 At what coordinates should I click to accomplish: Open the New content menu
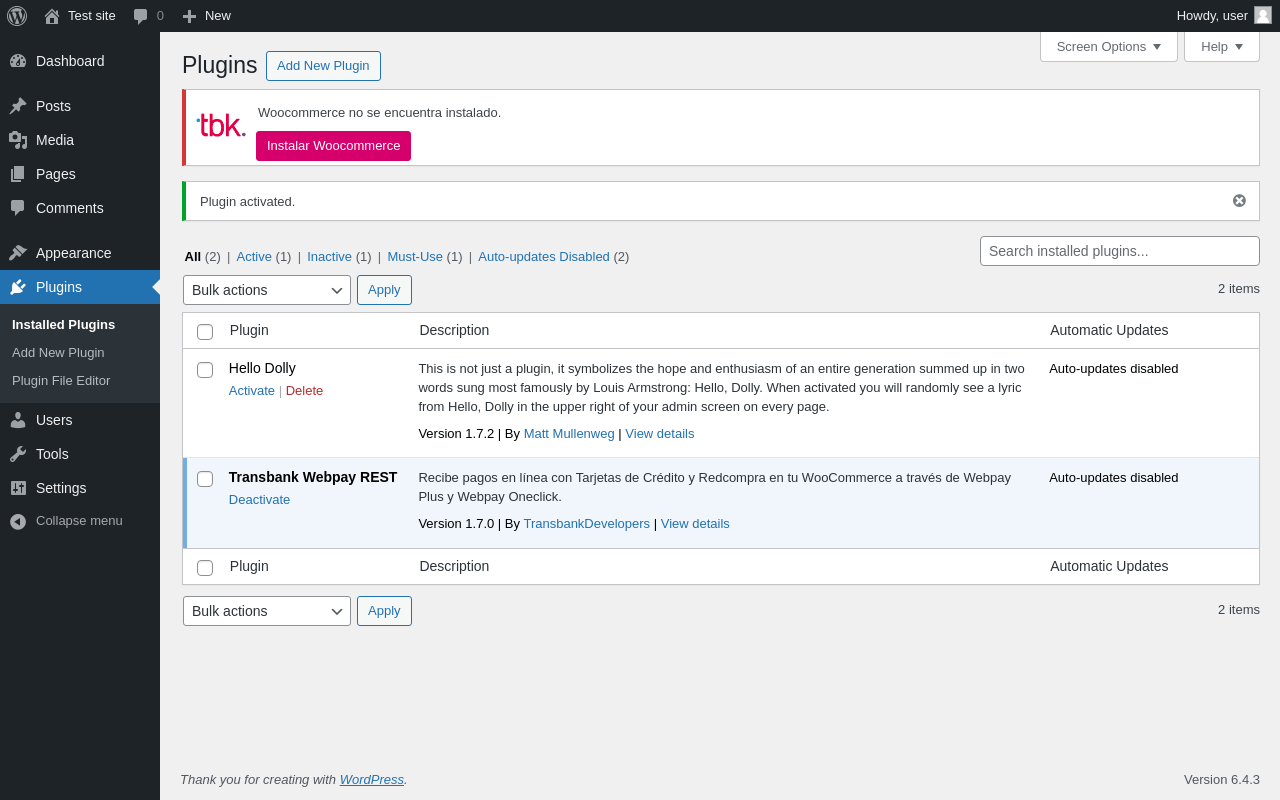point(207,16)
